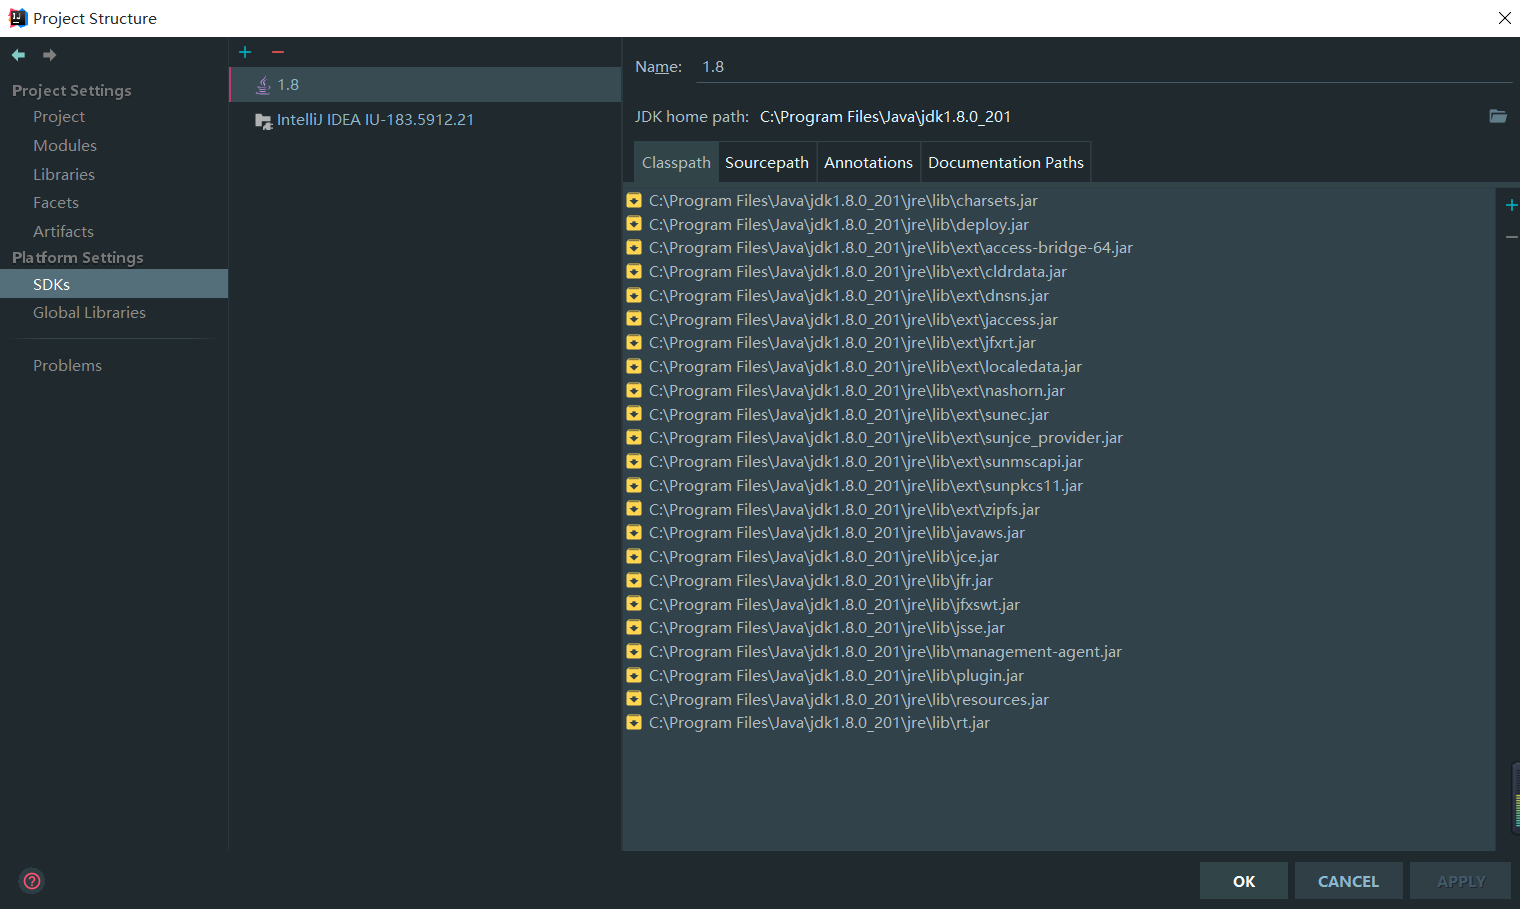Select cldrdata.jar classpath entry

857,271
